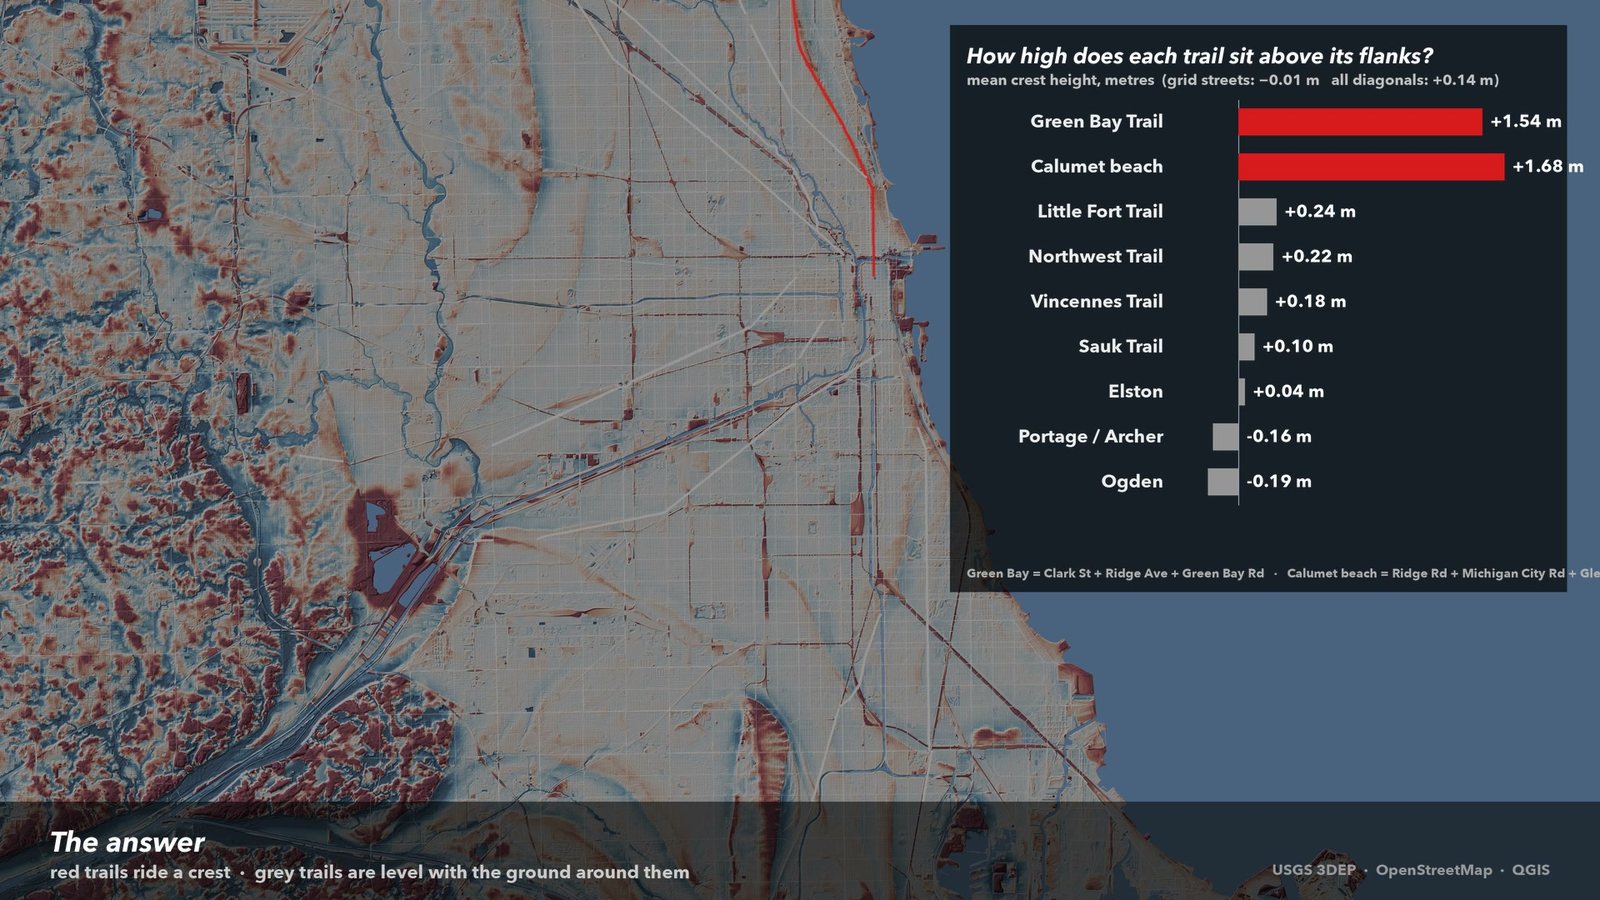Click the red Calumet beach bar

(1371, 167)
